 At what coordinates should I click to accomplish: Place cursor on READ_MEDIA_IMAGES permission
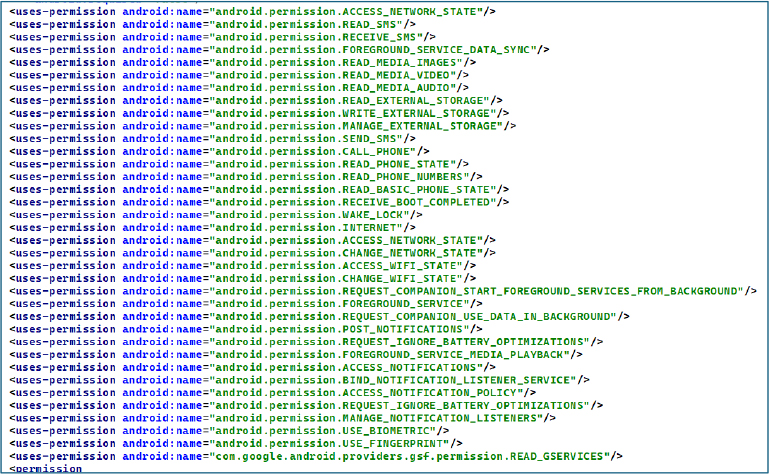[x=340, y=62]
